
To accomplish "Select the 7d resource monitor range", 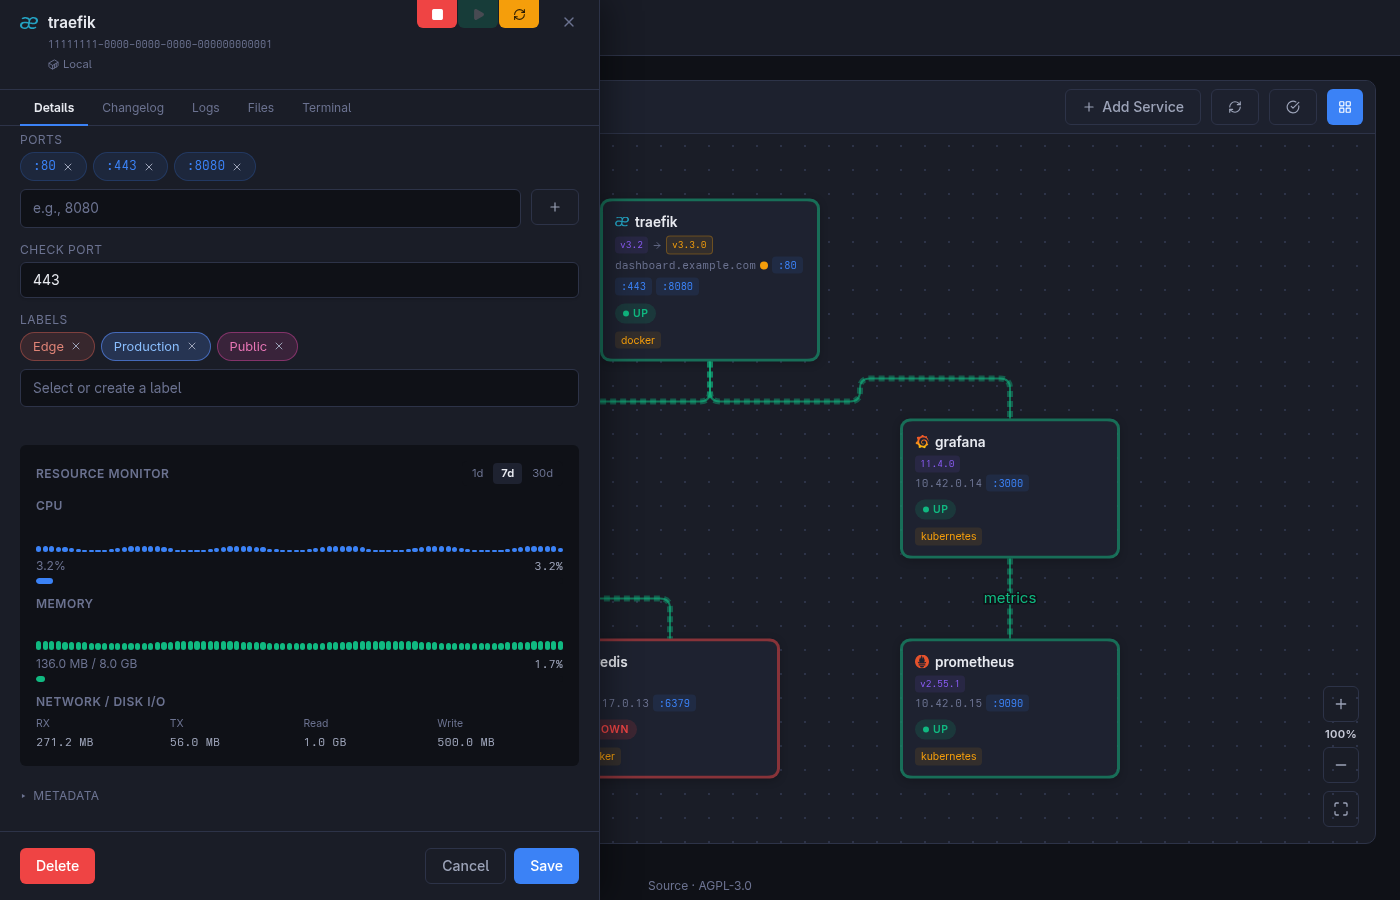I will 508,473.
